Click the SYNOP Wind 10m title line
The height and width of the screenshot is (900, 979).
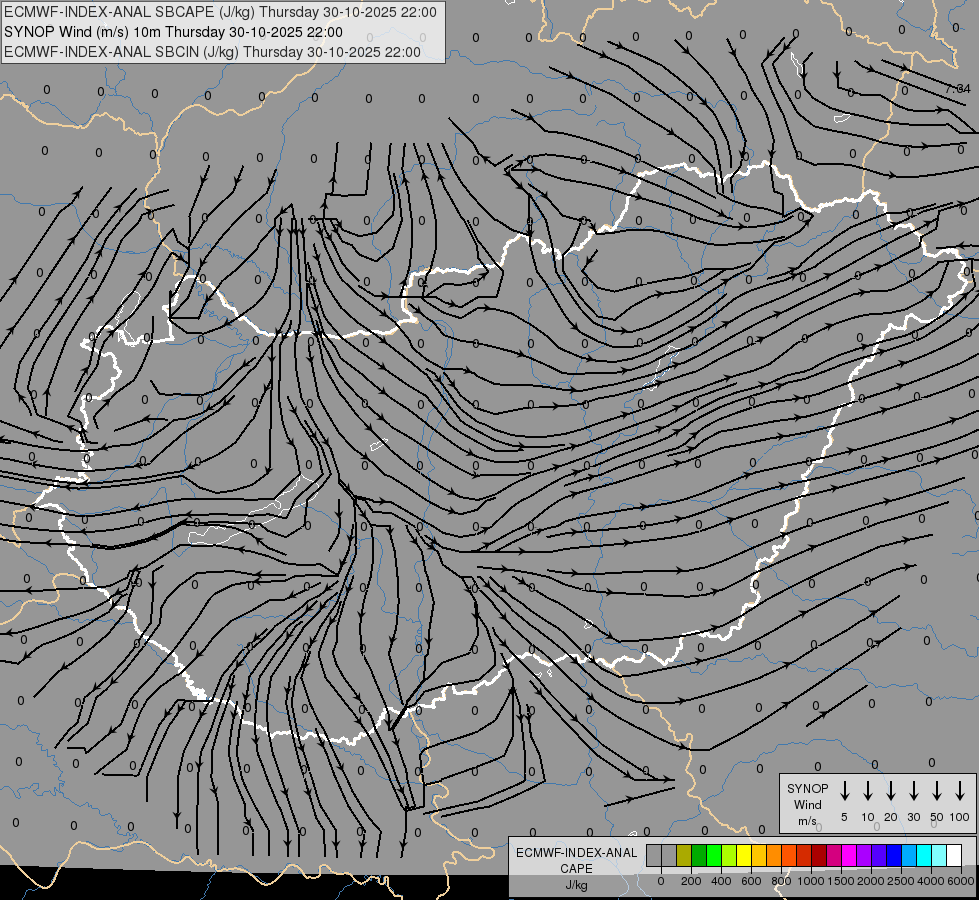click(x=173, y=32)
